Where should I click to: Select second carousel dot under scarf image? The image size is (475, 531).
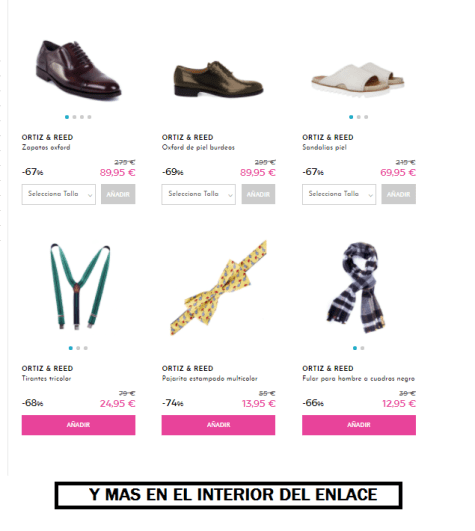tap(362, 348)
